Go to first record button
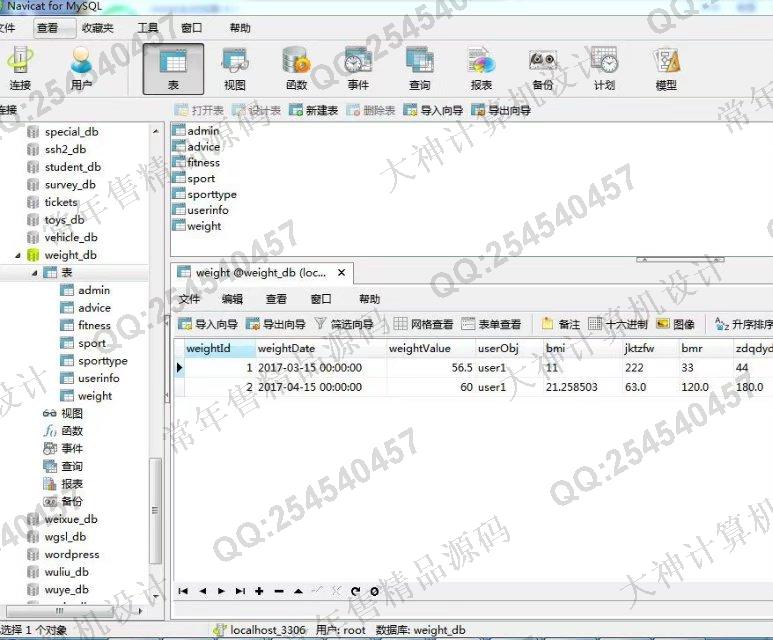 (x=183, y=591)
